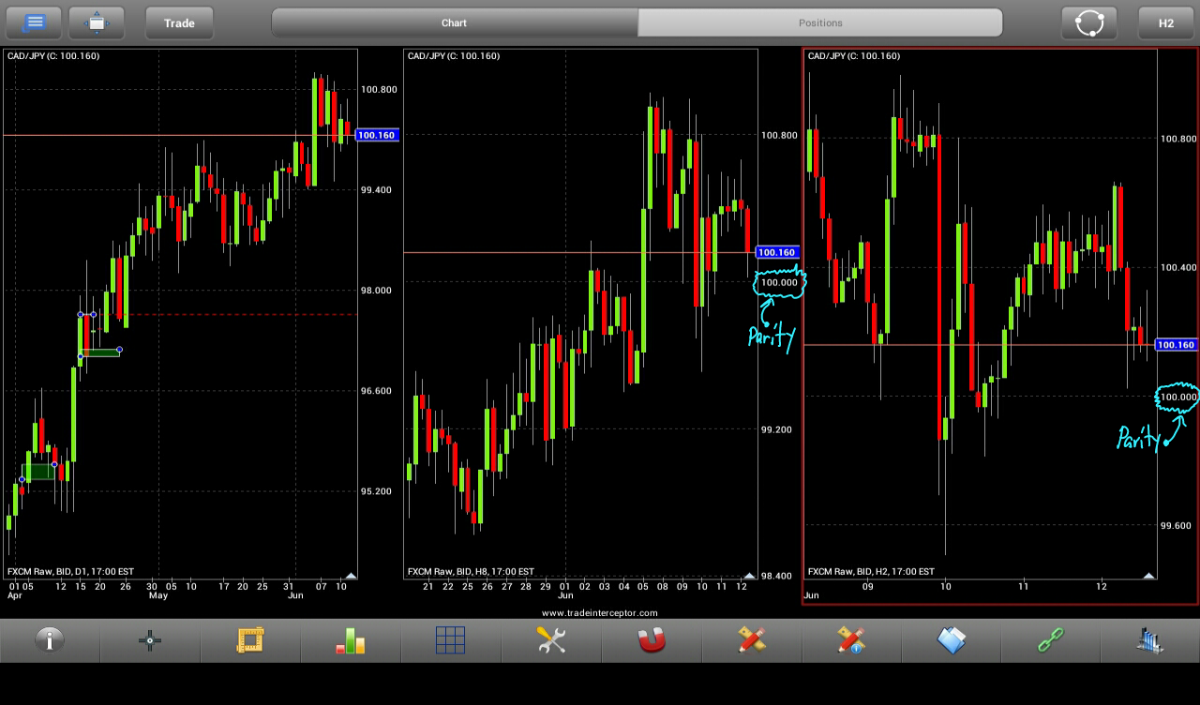Viewport: 1200px width, 705px height.
Task: Open the indicators bar-chart icon
Action: [350, 640]
